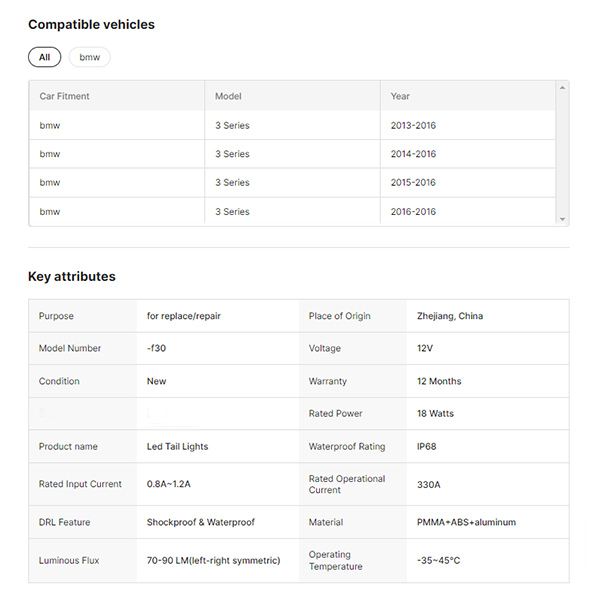
Task: Click the "-f30" model number value
Action: coord(158,348)
